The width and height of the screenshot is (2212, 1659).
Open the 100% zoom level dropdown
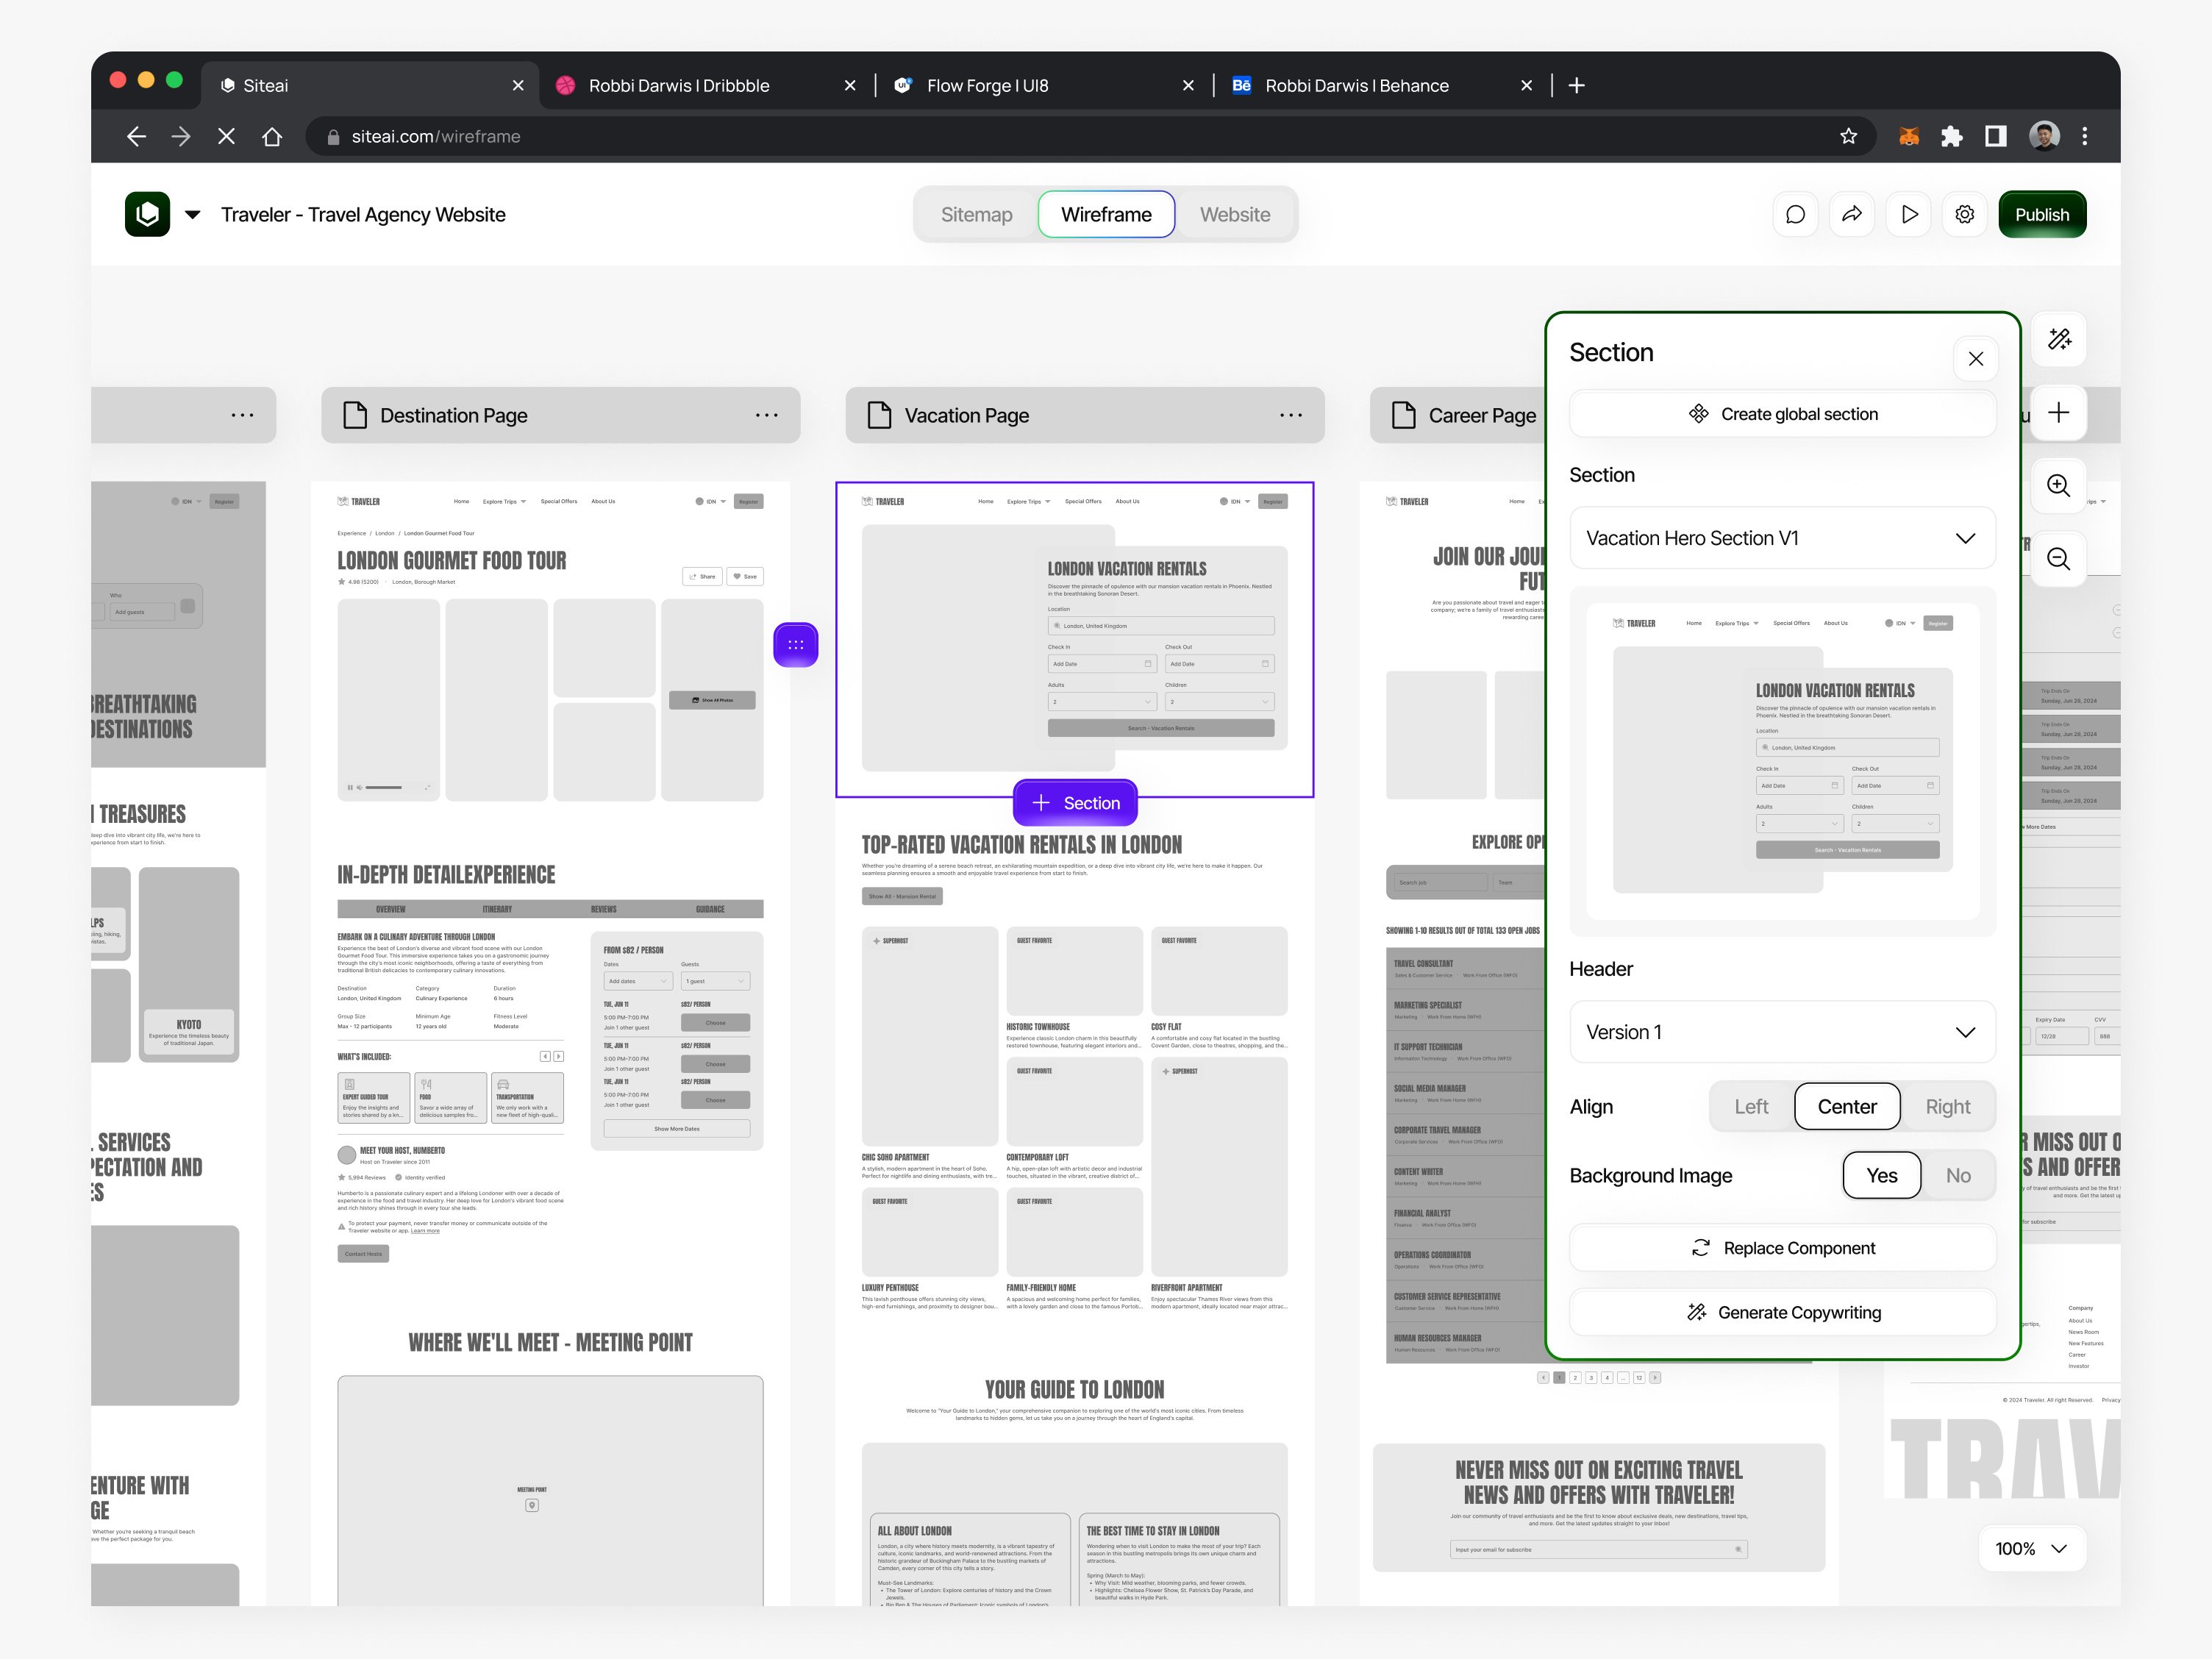(2031, 1548)
